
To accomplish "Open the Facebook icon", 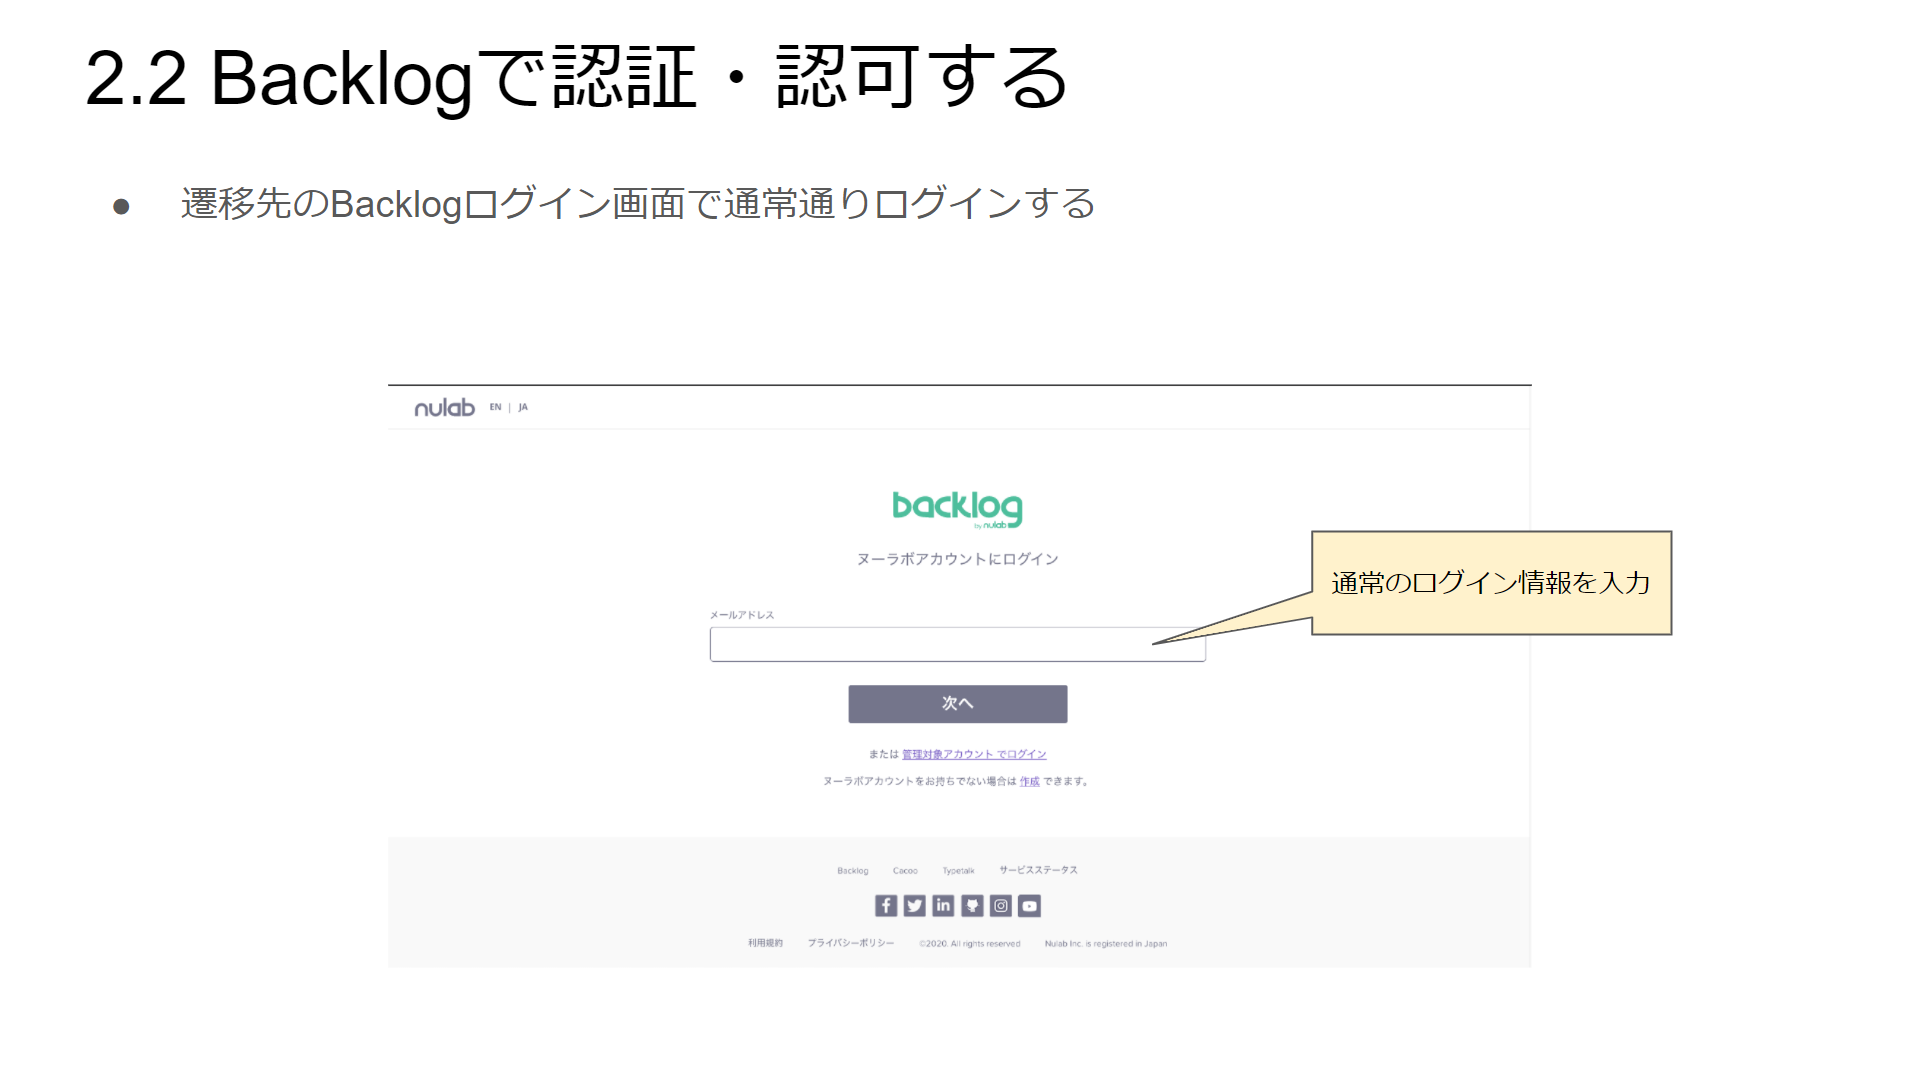I will click(886, 905).
